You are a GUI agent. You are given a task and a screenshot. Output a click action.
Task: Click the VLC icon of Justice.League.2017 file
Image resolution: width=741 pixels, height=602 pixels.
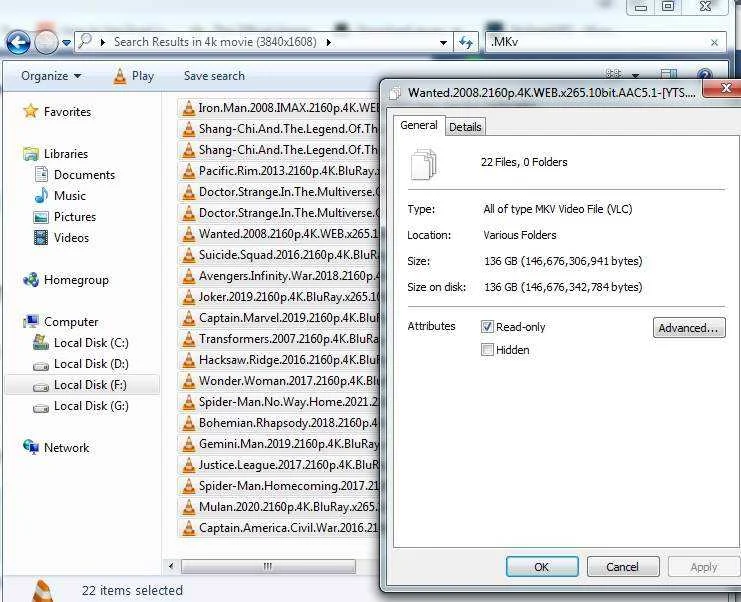pyautogui.click(x=189, y=465)
